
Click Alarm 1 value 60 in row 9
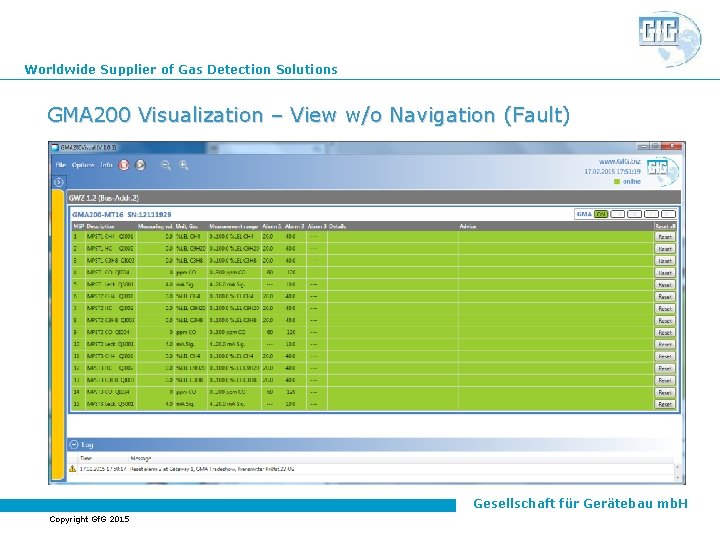[270, 332]
